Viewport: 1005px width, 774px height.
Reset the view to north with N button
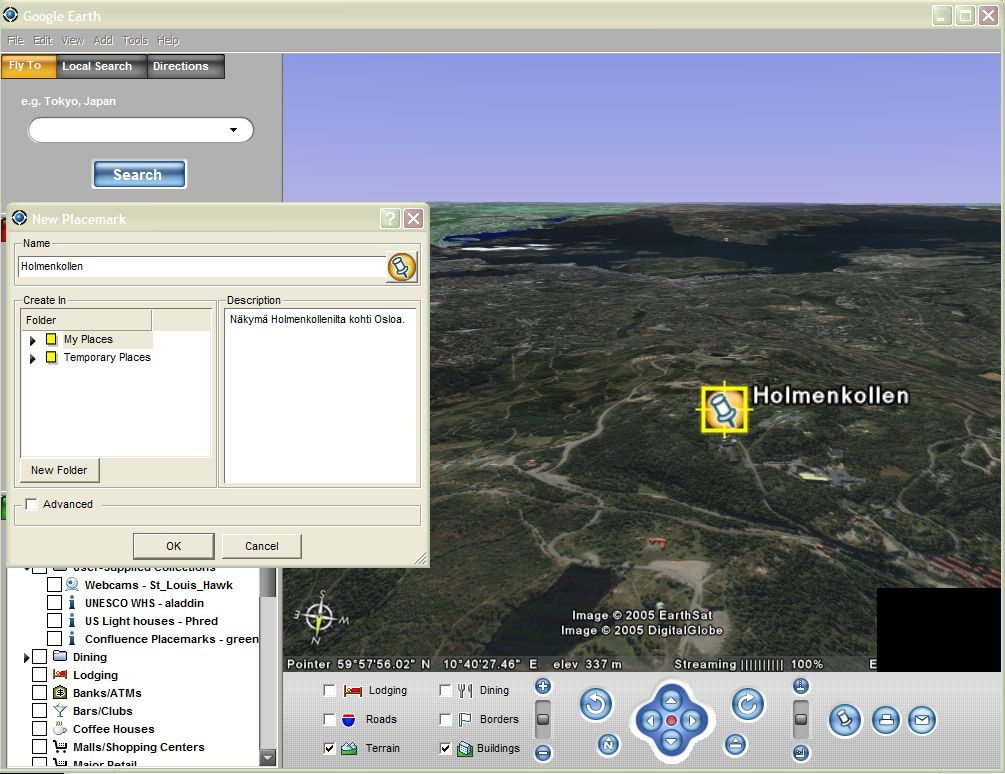(608, 745)
